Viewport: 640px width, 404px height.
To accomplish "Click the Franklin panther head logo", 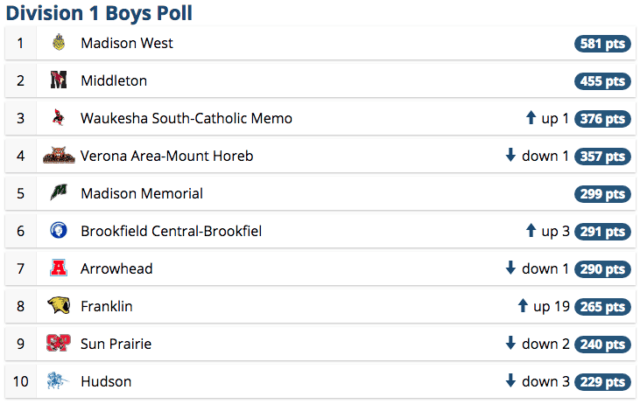I will coord(59,306).
